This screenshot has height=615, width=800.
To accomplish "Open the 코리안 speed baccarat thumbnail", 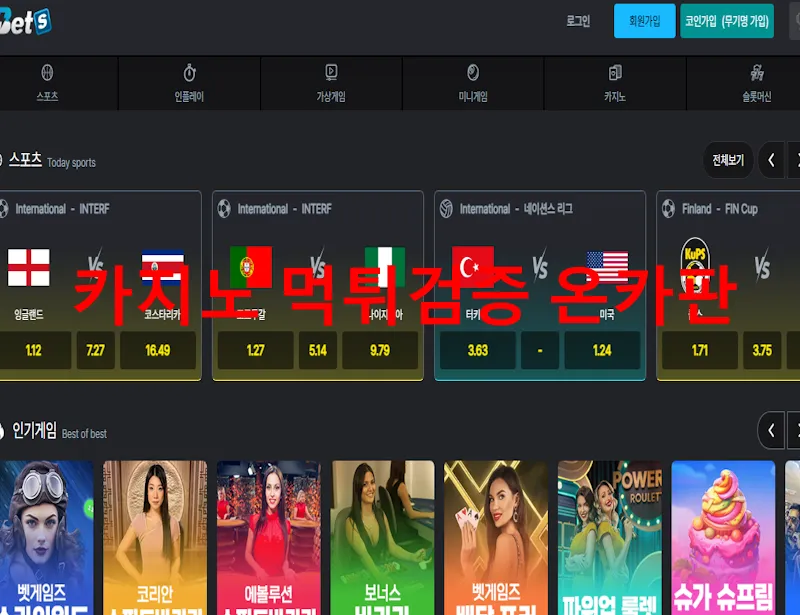I will coord(155,538).
